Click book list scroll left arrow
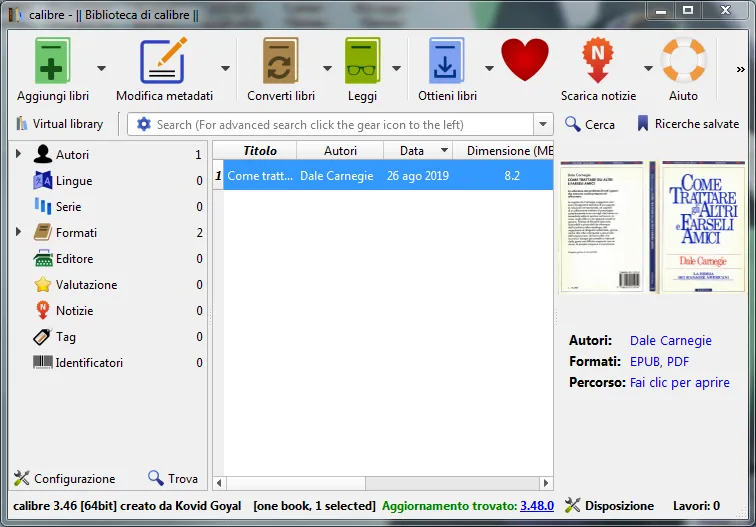Image resolution: width=756 pixels, height=527 pixels. click(x=219, y=483)
